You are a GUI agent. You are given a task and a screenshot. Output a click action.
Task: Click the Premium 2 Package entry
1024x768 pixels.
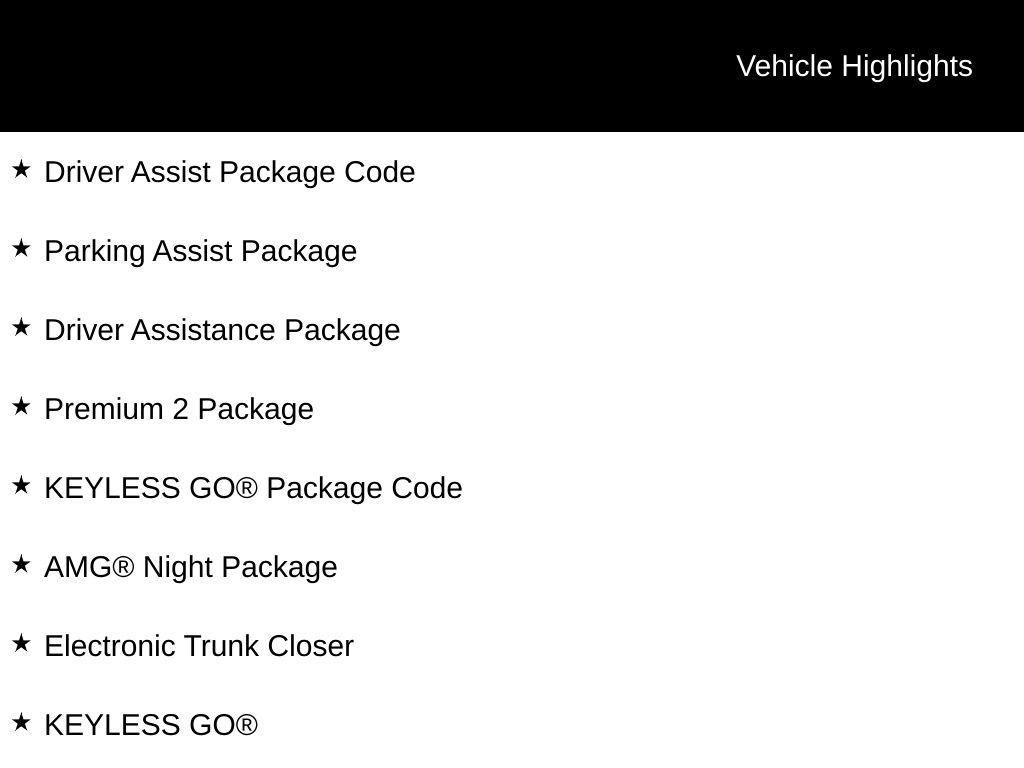(179, 409)
